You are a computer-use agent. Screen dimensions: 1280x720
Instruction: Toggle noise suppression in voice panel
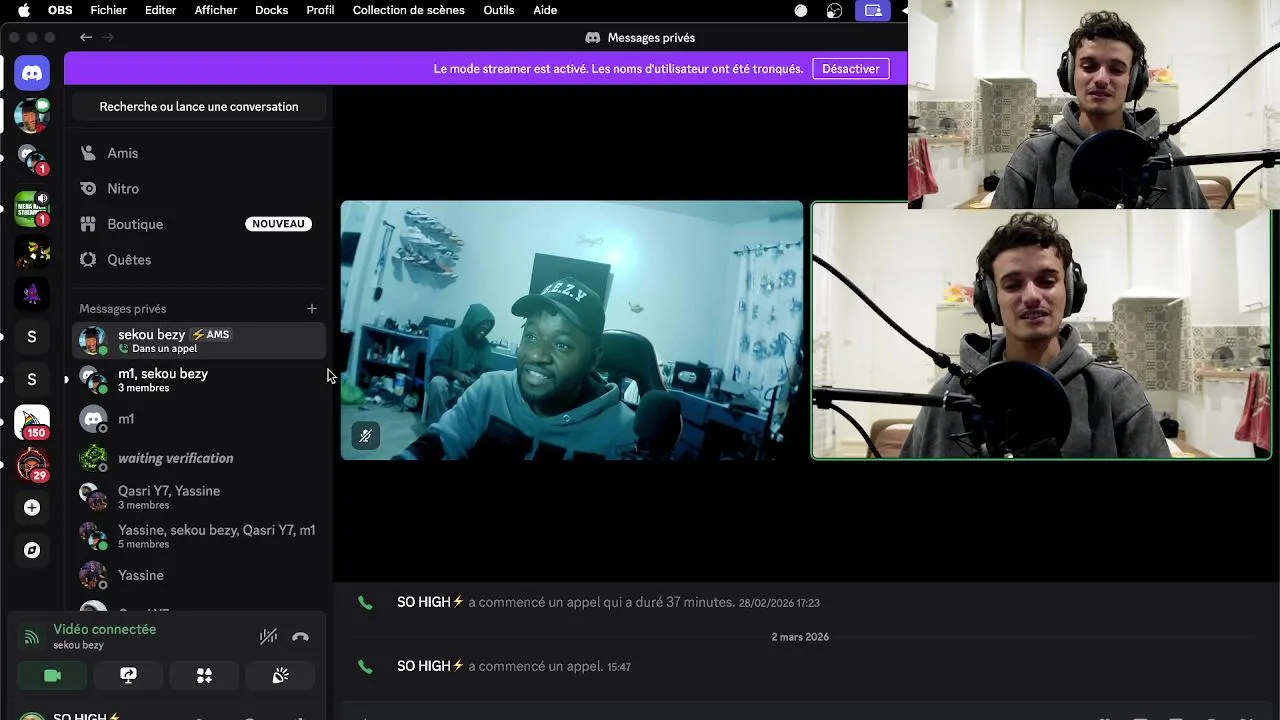click(x=268, y=636)
